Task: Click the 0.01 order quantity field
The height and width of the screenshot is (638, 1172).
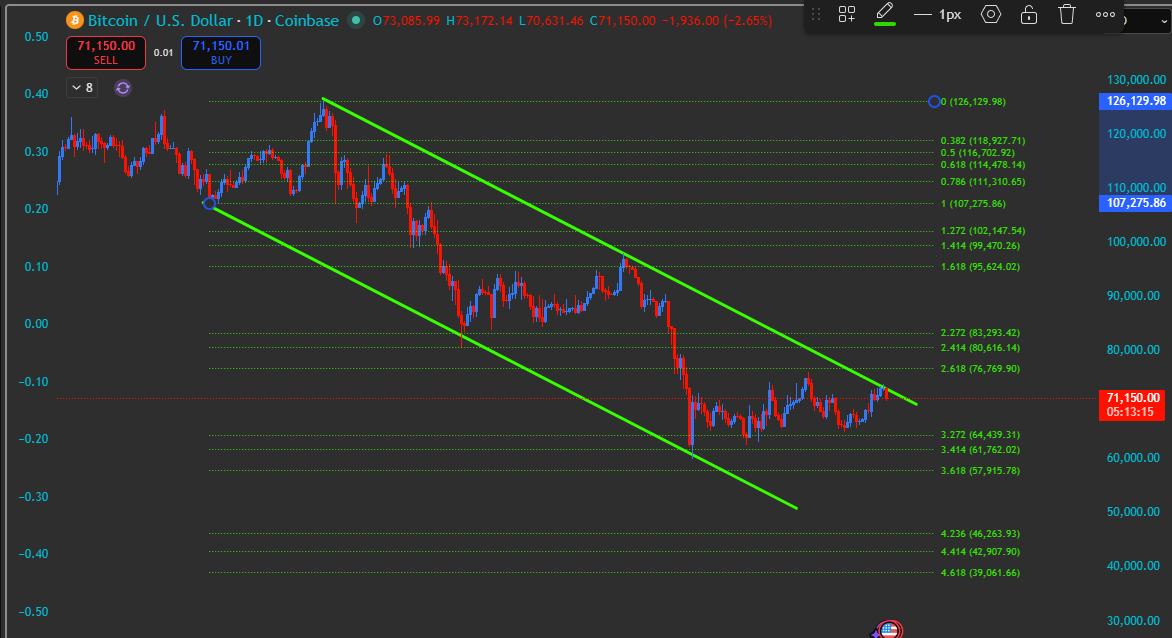Action: (163, 52)
